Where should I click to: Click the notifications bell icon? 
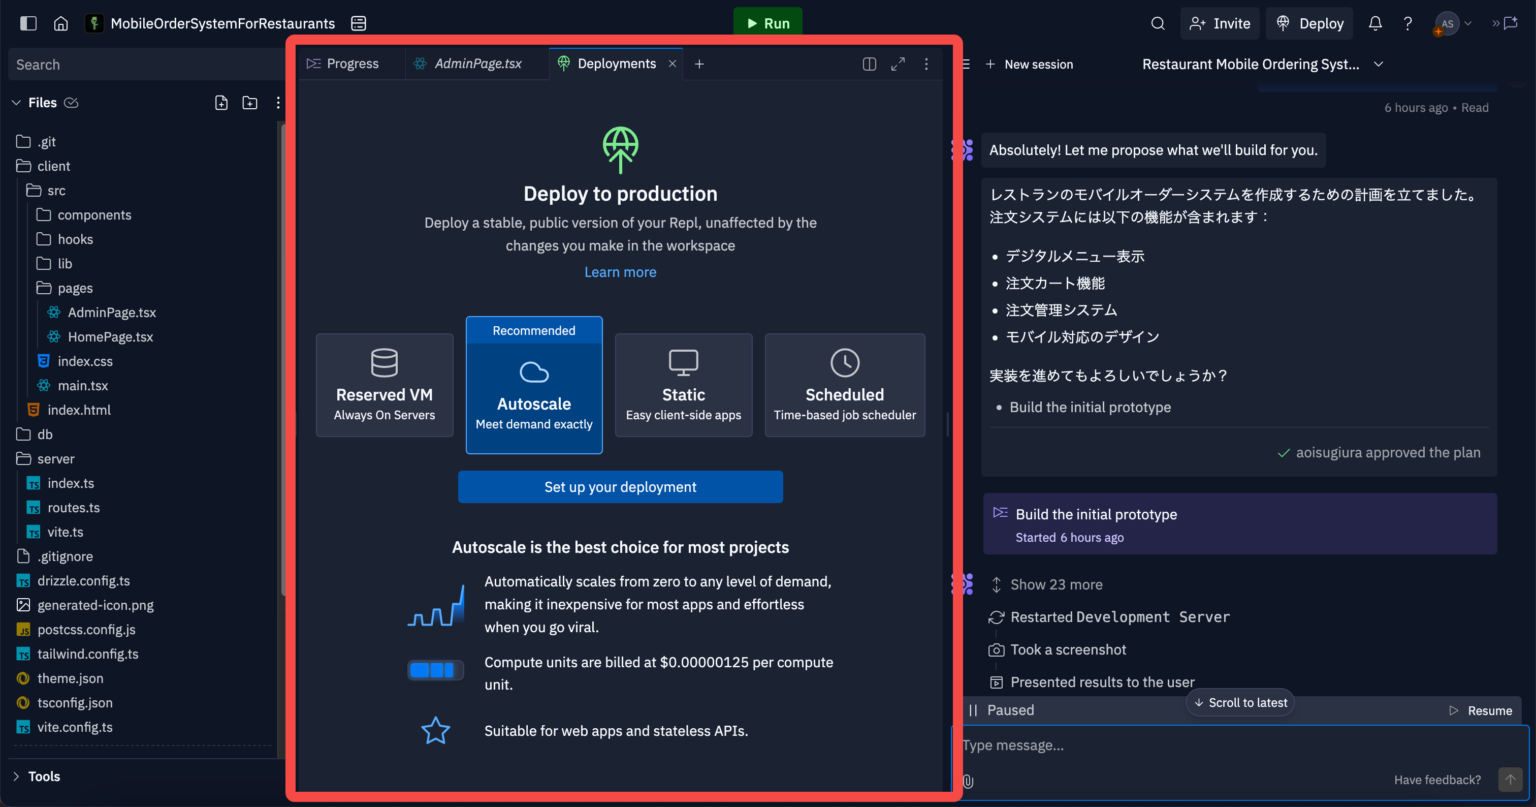(1374, 22)
